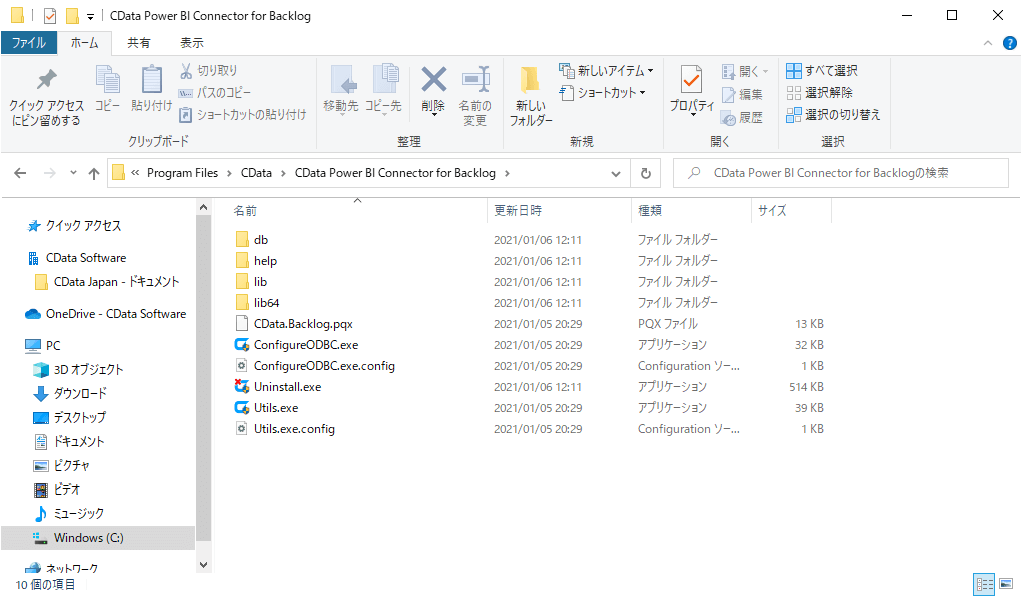Image resolution: width=1022 pixels, height=597 pixels.
Task: Sort by Size (サイズ) column header
Action: pyautogui.click(x=772, y=211)
